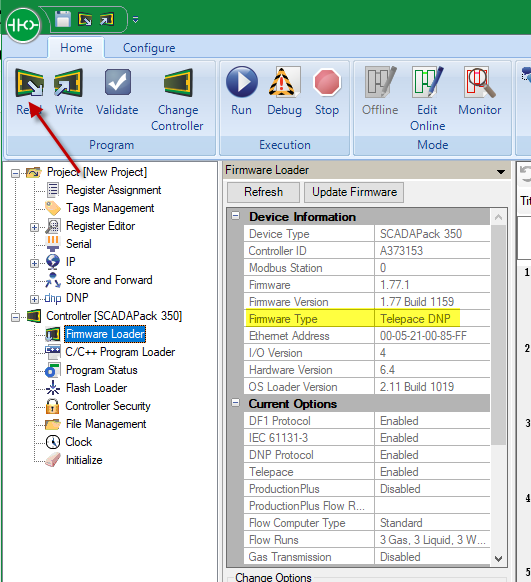
Task: Open Clock settings item
Action: (x=78, y=442)
